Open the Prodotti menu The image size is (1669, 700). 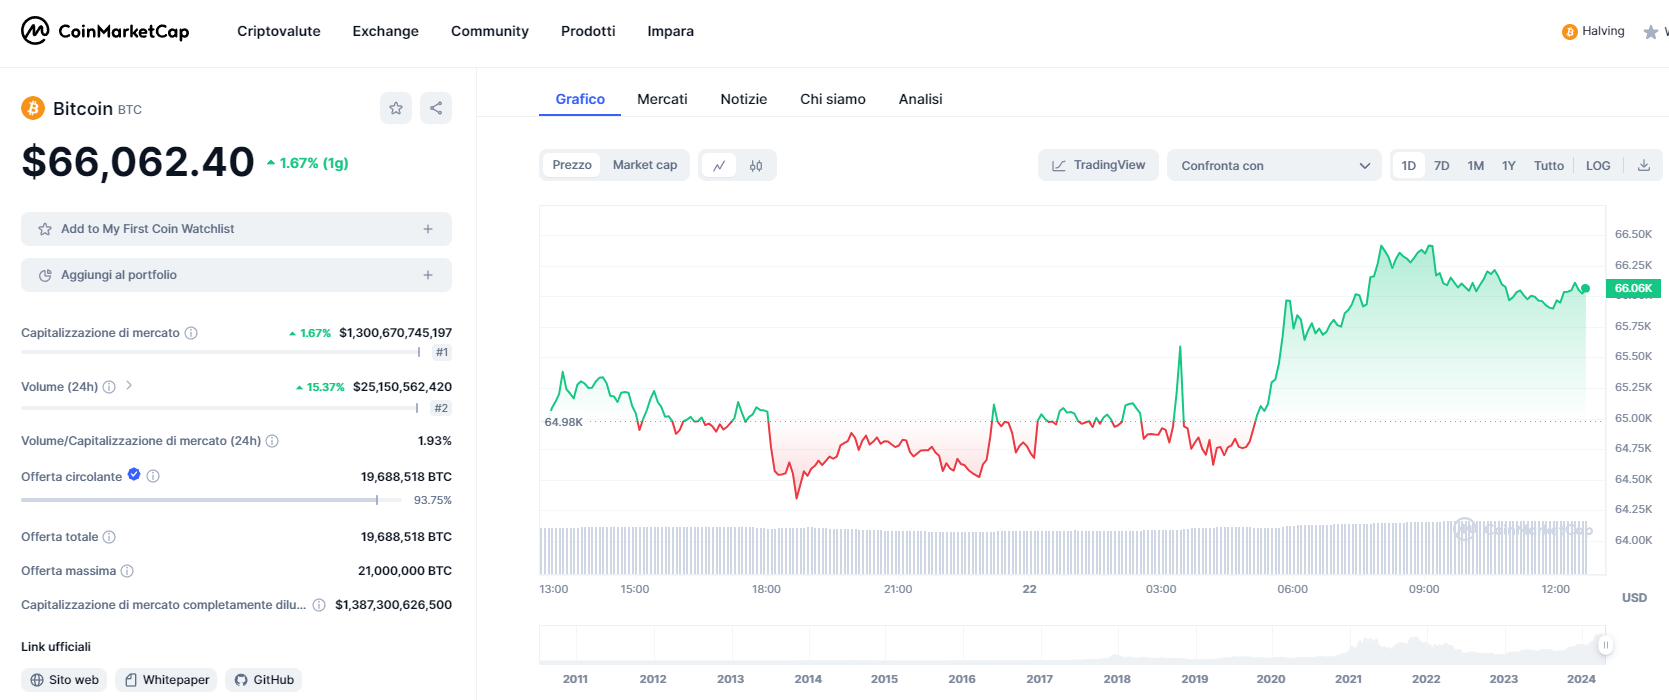pos(588,31)
